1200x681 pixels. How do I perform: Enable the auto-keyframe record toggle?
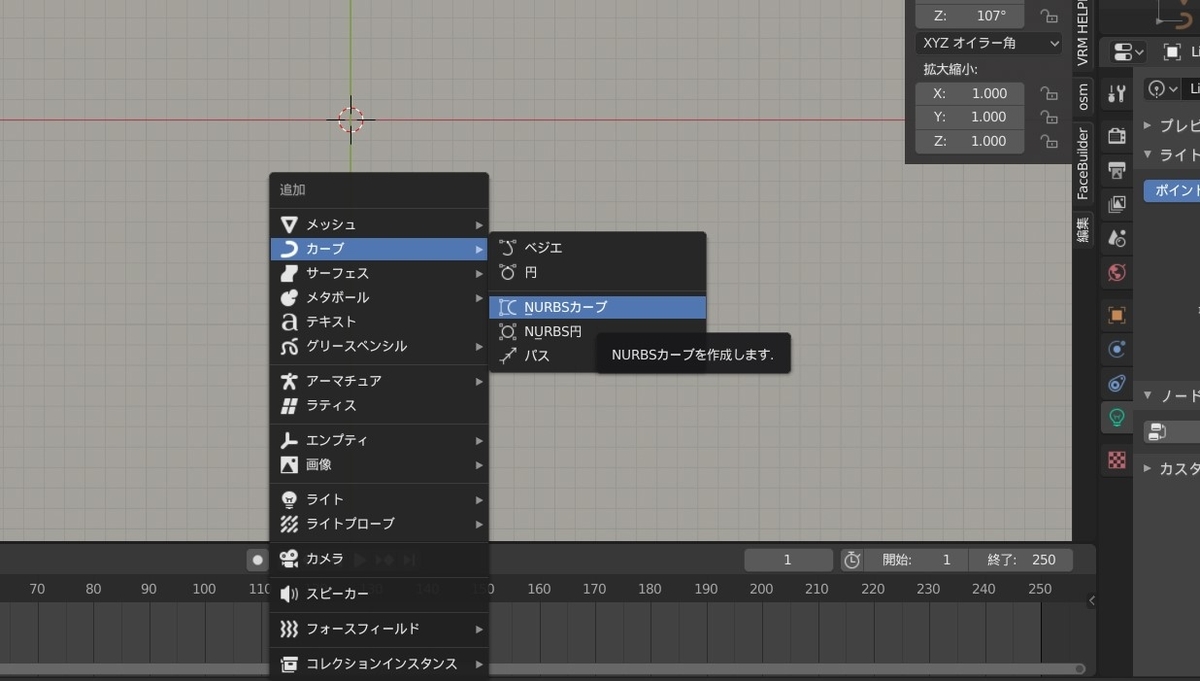(x=258, y=559)
